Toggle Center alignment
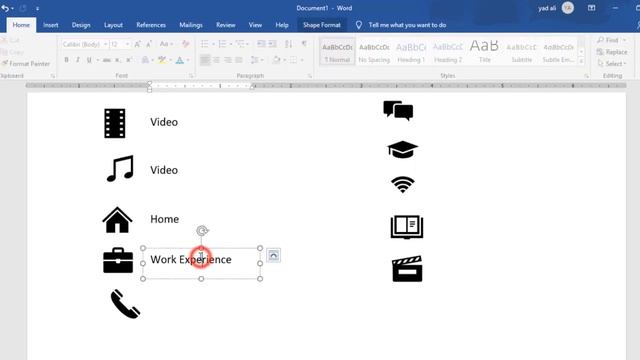This screenshot has height=360, width=640. coord(216,60)
